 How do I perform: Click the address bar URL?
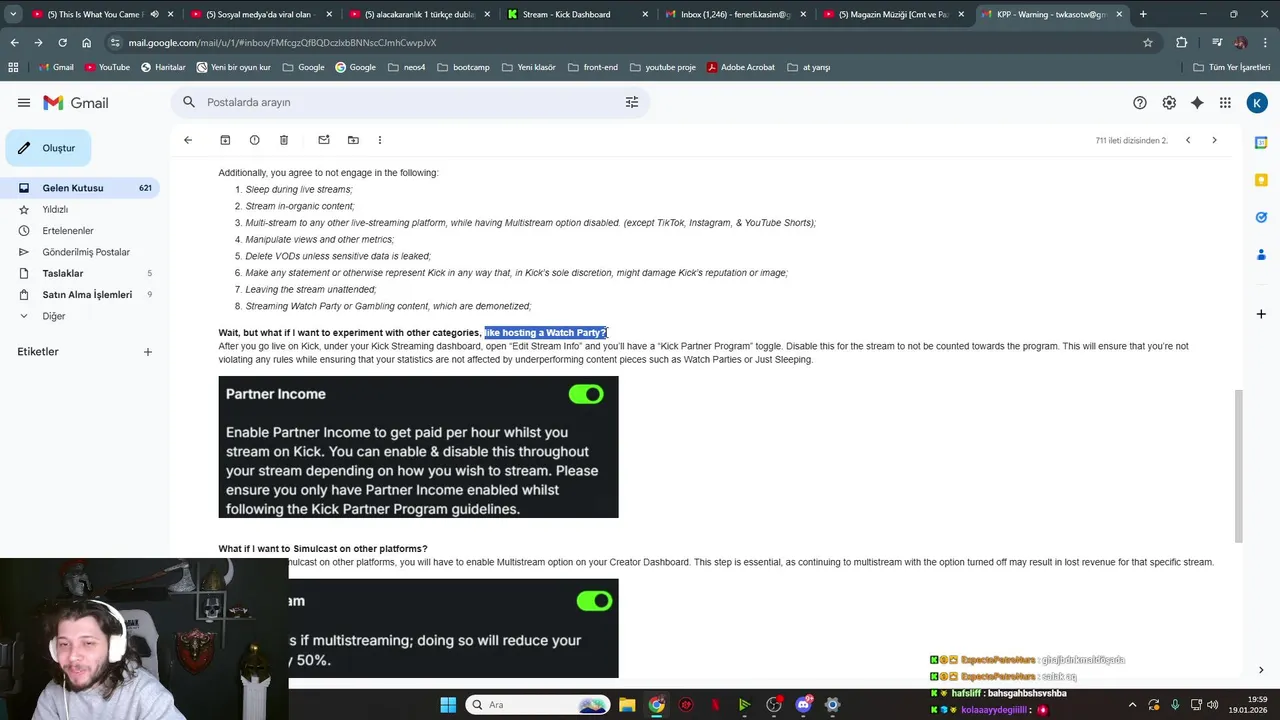tap(282, 43)
